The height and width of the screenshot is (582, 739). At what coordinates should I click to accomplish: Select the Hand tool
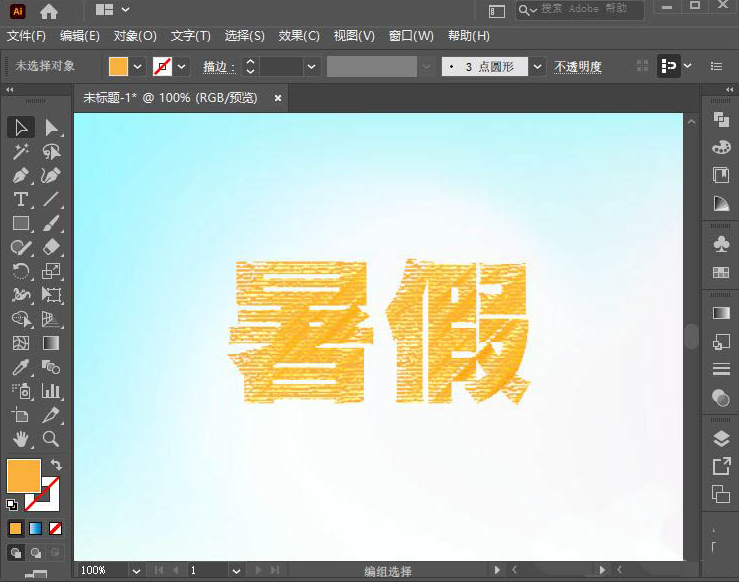point(21,439)
